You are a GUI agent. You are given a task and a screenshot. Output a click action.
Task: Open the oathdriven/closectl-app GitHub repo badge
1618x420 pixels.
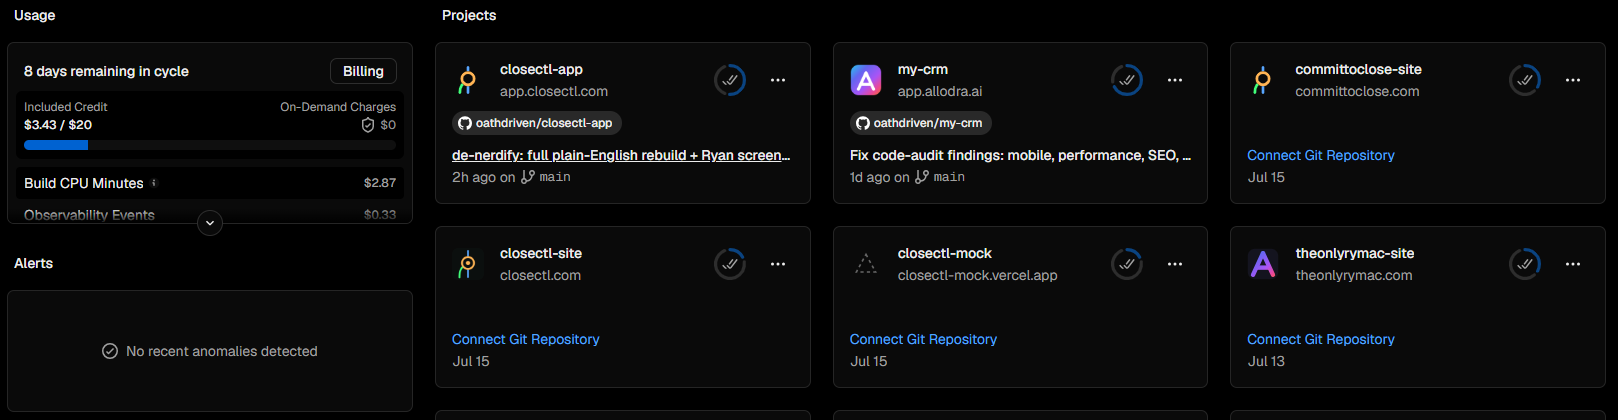537,123
